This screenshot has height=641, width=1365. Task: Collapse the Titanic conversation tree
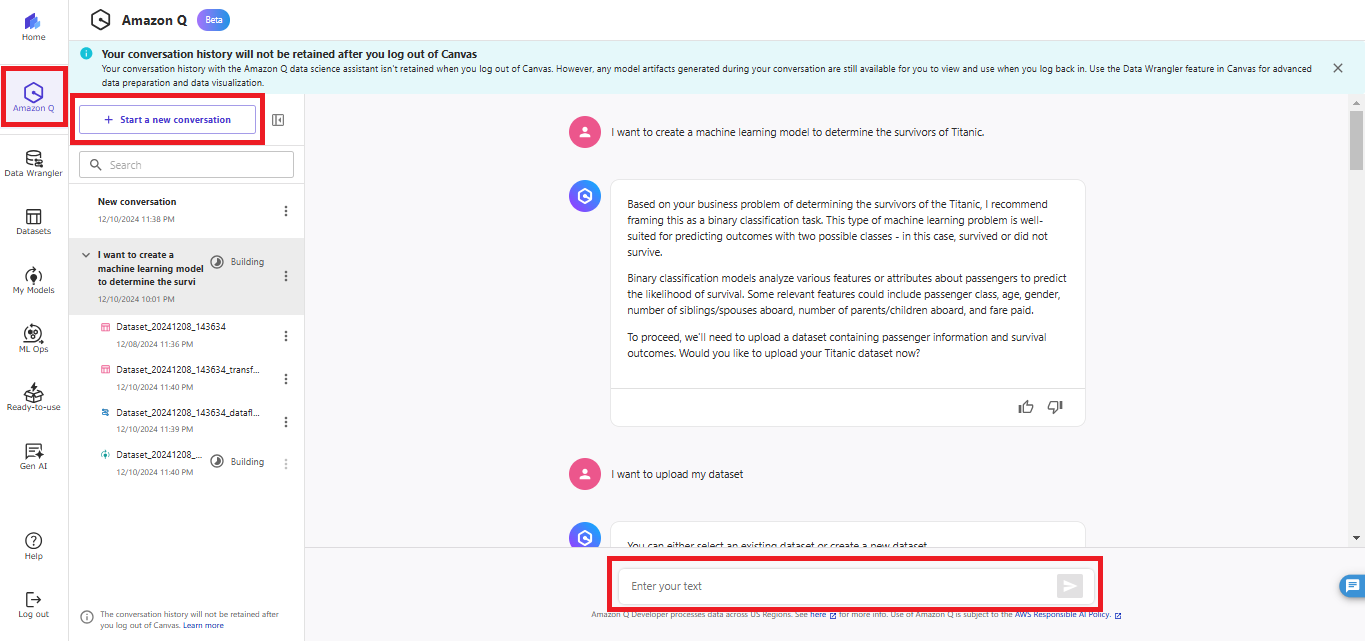85,255
